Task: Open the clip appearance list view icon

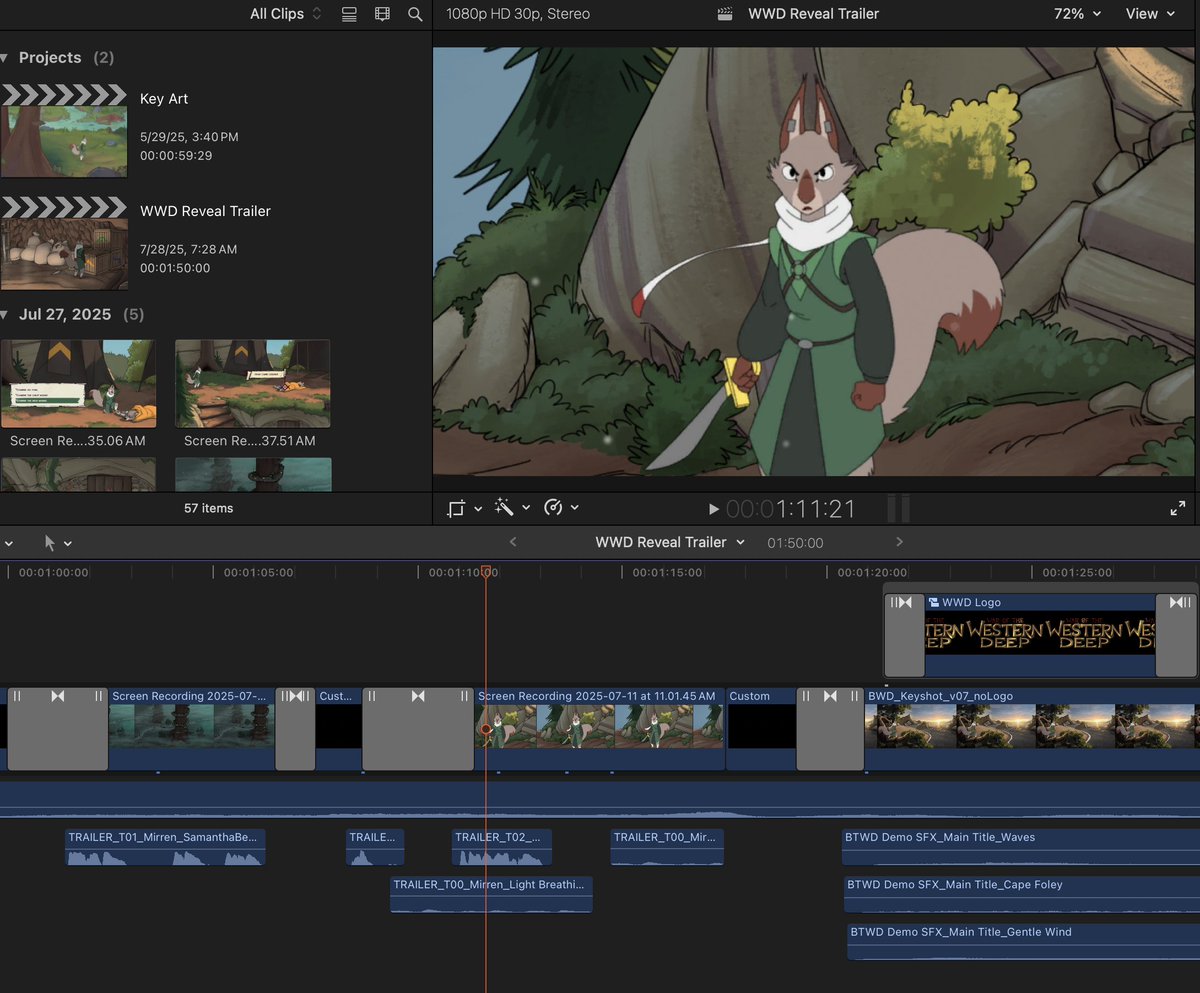Action: pos(349,14)
